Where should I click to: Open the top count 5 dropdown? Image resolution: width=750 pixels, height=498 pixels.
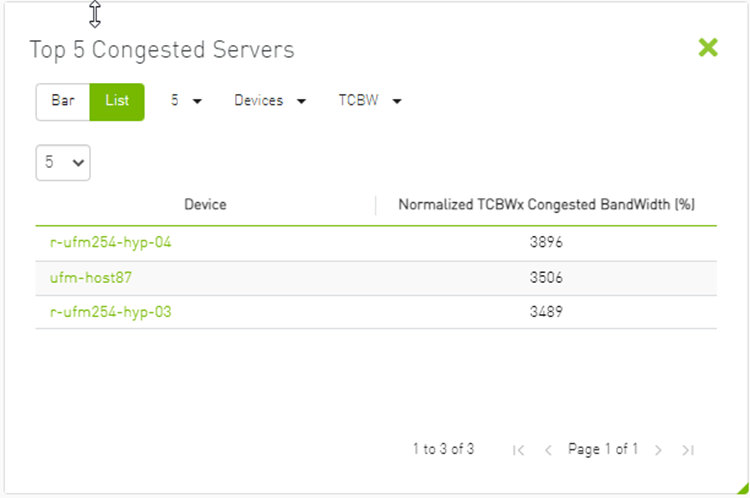[186, 101]
